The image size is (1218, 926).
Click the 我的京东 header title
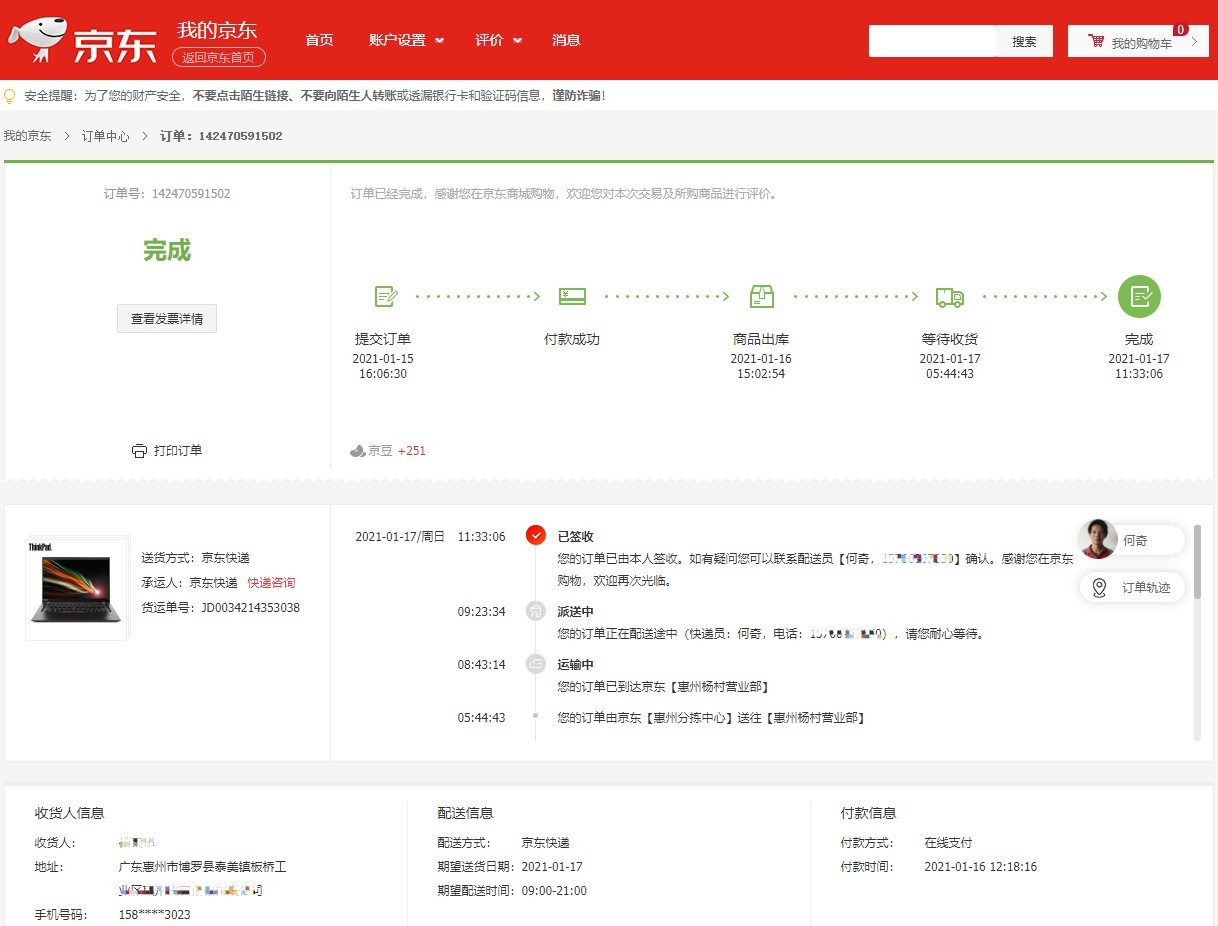tap(217, 29)
